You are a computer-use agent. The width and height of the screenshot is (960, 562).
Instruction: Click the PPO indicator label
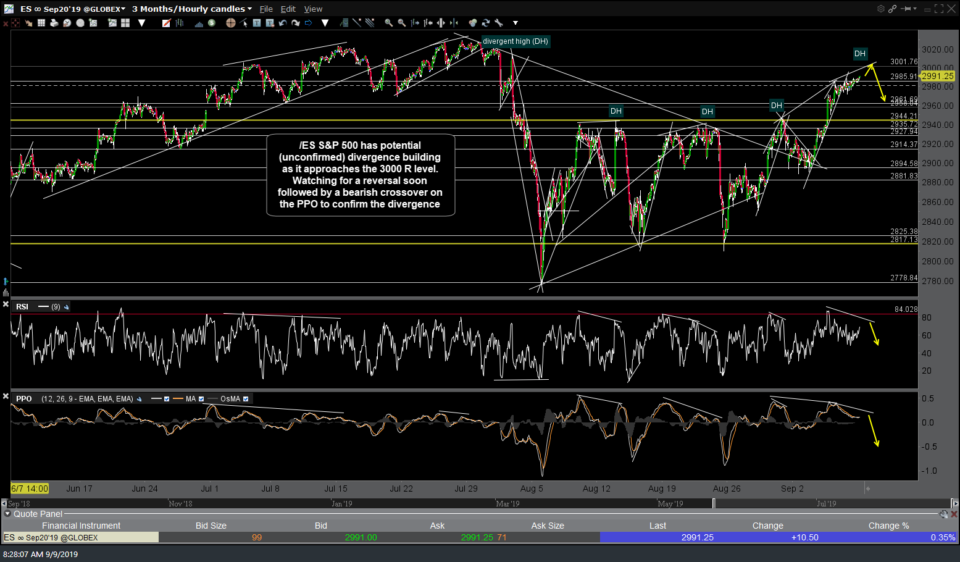(24, 399)
